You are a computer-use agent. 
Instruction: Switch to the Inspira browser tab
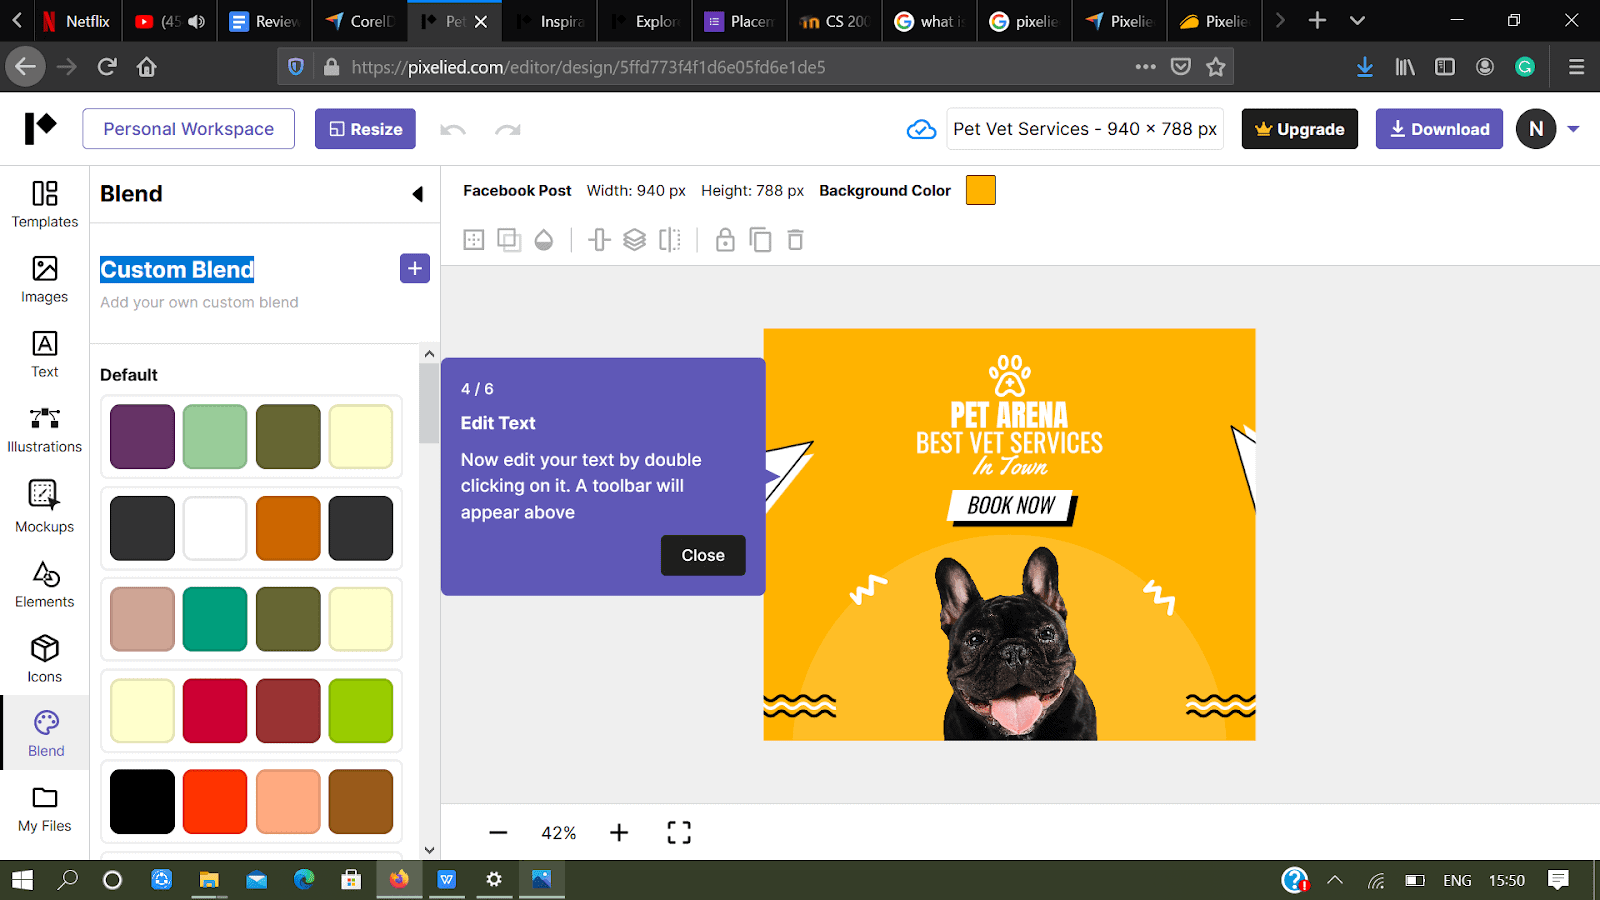[550, 21]
